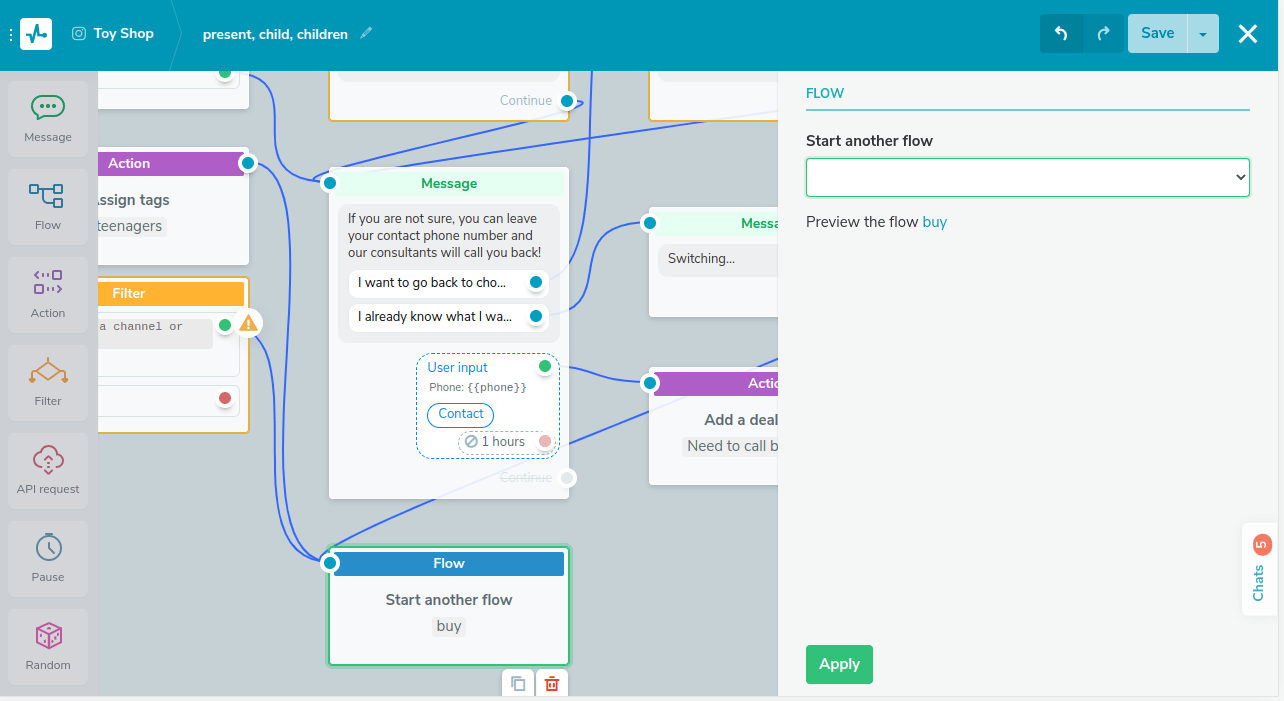Open the buy flow preview link
Screen dimensions: 1284x701
pos(934,222)
